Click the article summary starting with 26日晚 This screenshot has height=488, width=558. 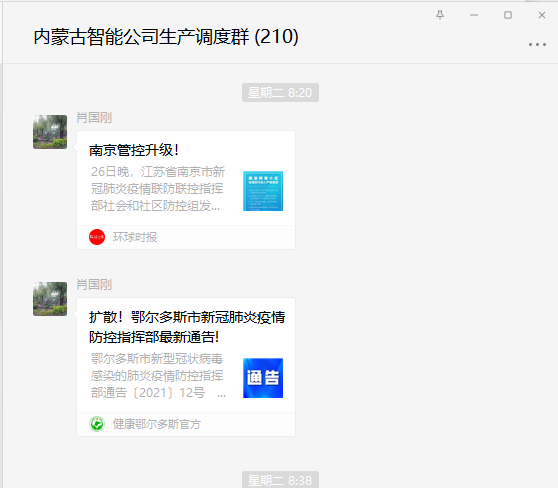click(158, 189)
